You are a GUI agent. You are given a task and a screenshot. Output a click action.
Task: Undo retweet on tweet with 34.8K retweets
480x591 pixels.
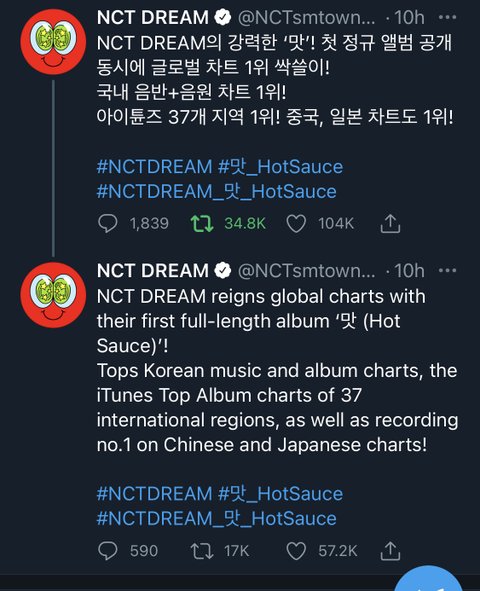202,224
